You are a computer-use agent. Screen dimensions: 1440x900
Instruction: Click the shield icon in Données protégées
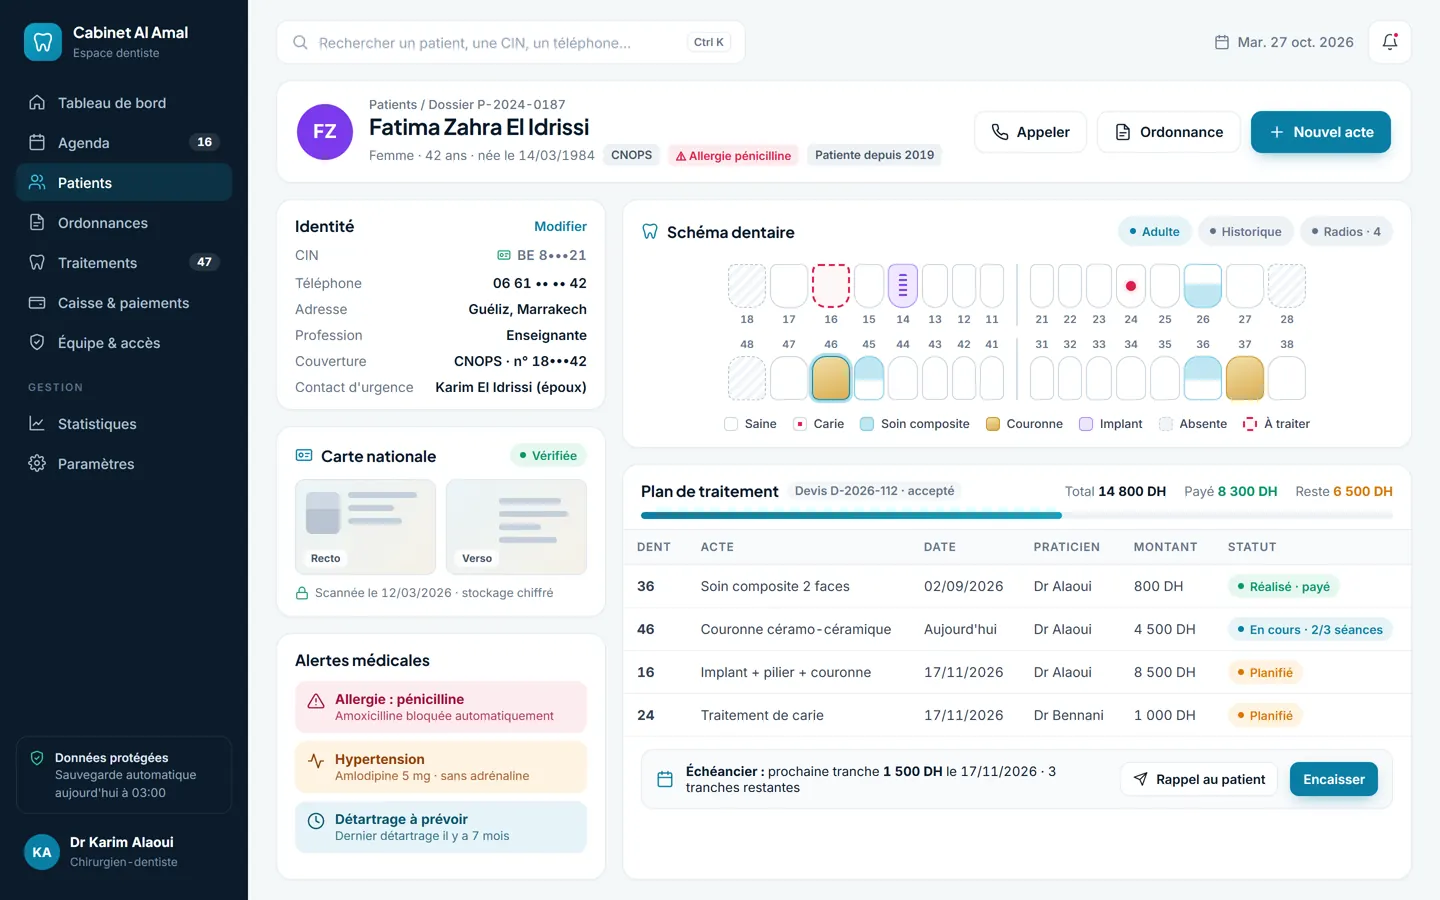pyautogui.click(x=37, y=758)
